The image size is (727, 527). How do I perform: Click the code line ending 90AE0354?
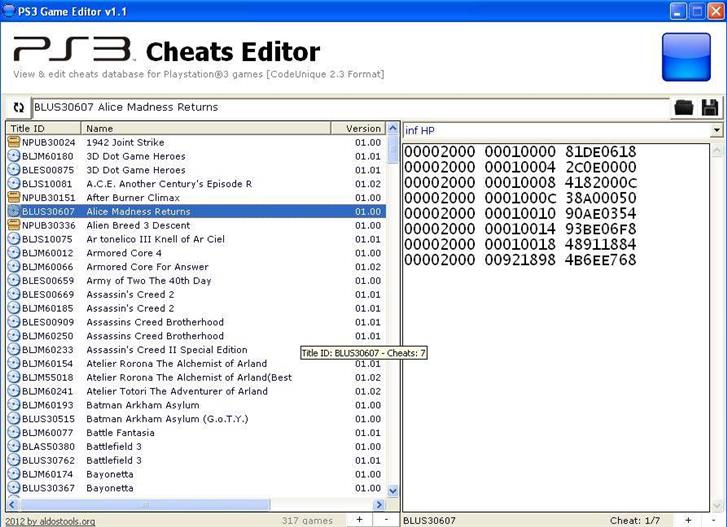coord(520,214)
